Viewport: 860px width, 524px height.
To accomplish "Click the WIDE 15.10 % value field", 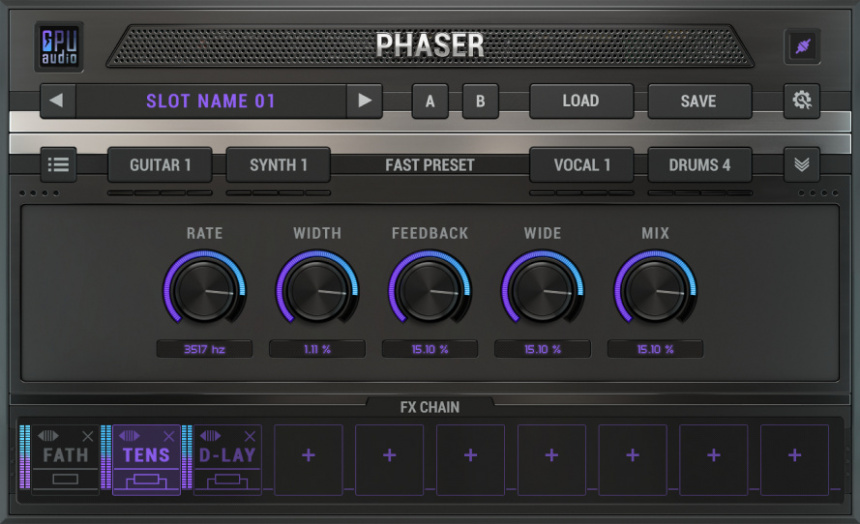I will point(542,349).
